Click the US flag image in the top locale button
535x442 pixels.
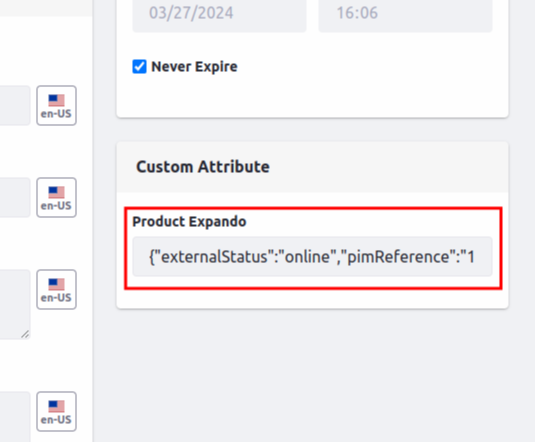click(x=56, y=100)
